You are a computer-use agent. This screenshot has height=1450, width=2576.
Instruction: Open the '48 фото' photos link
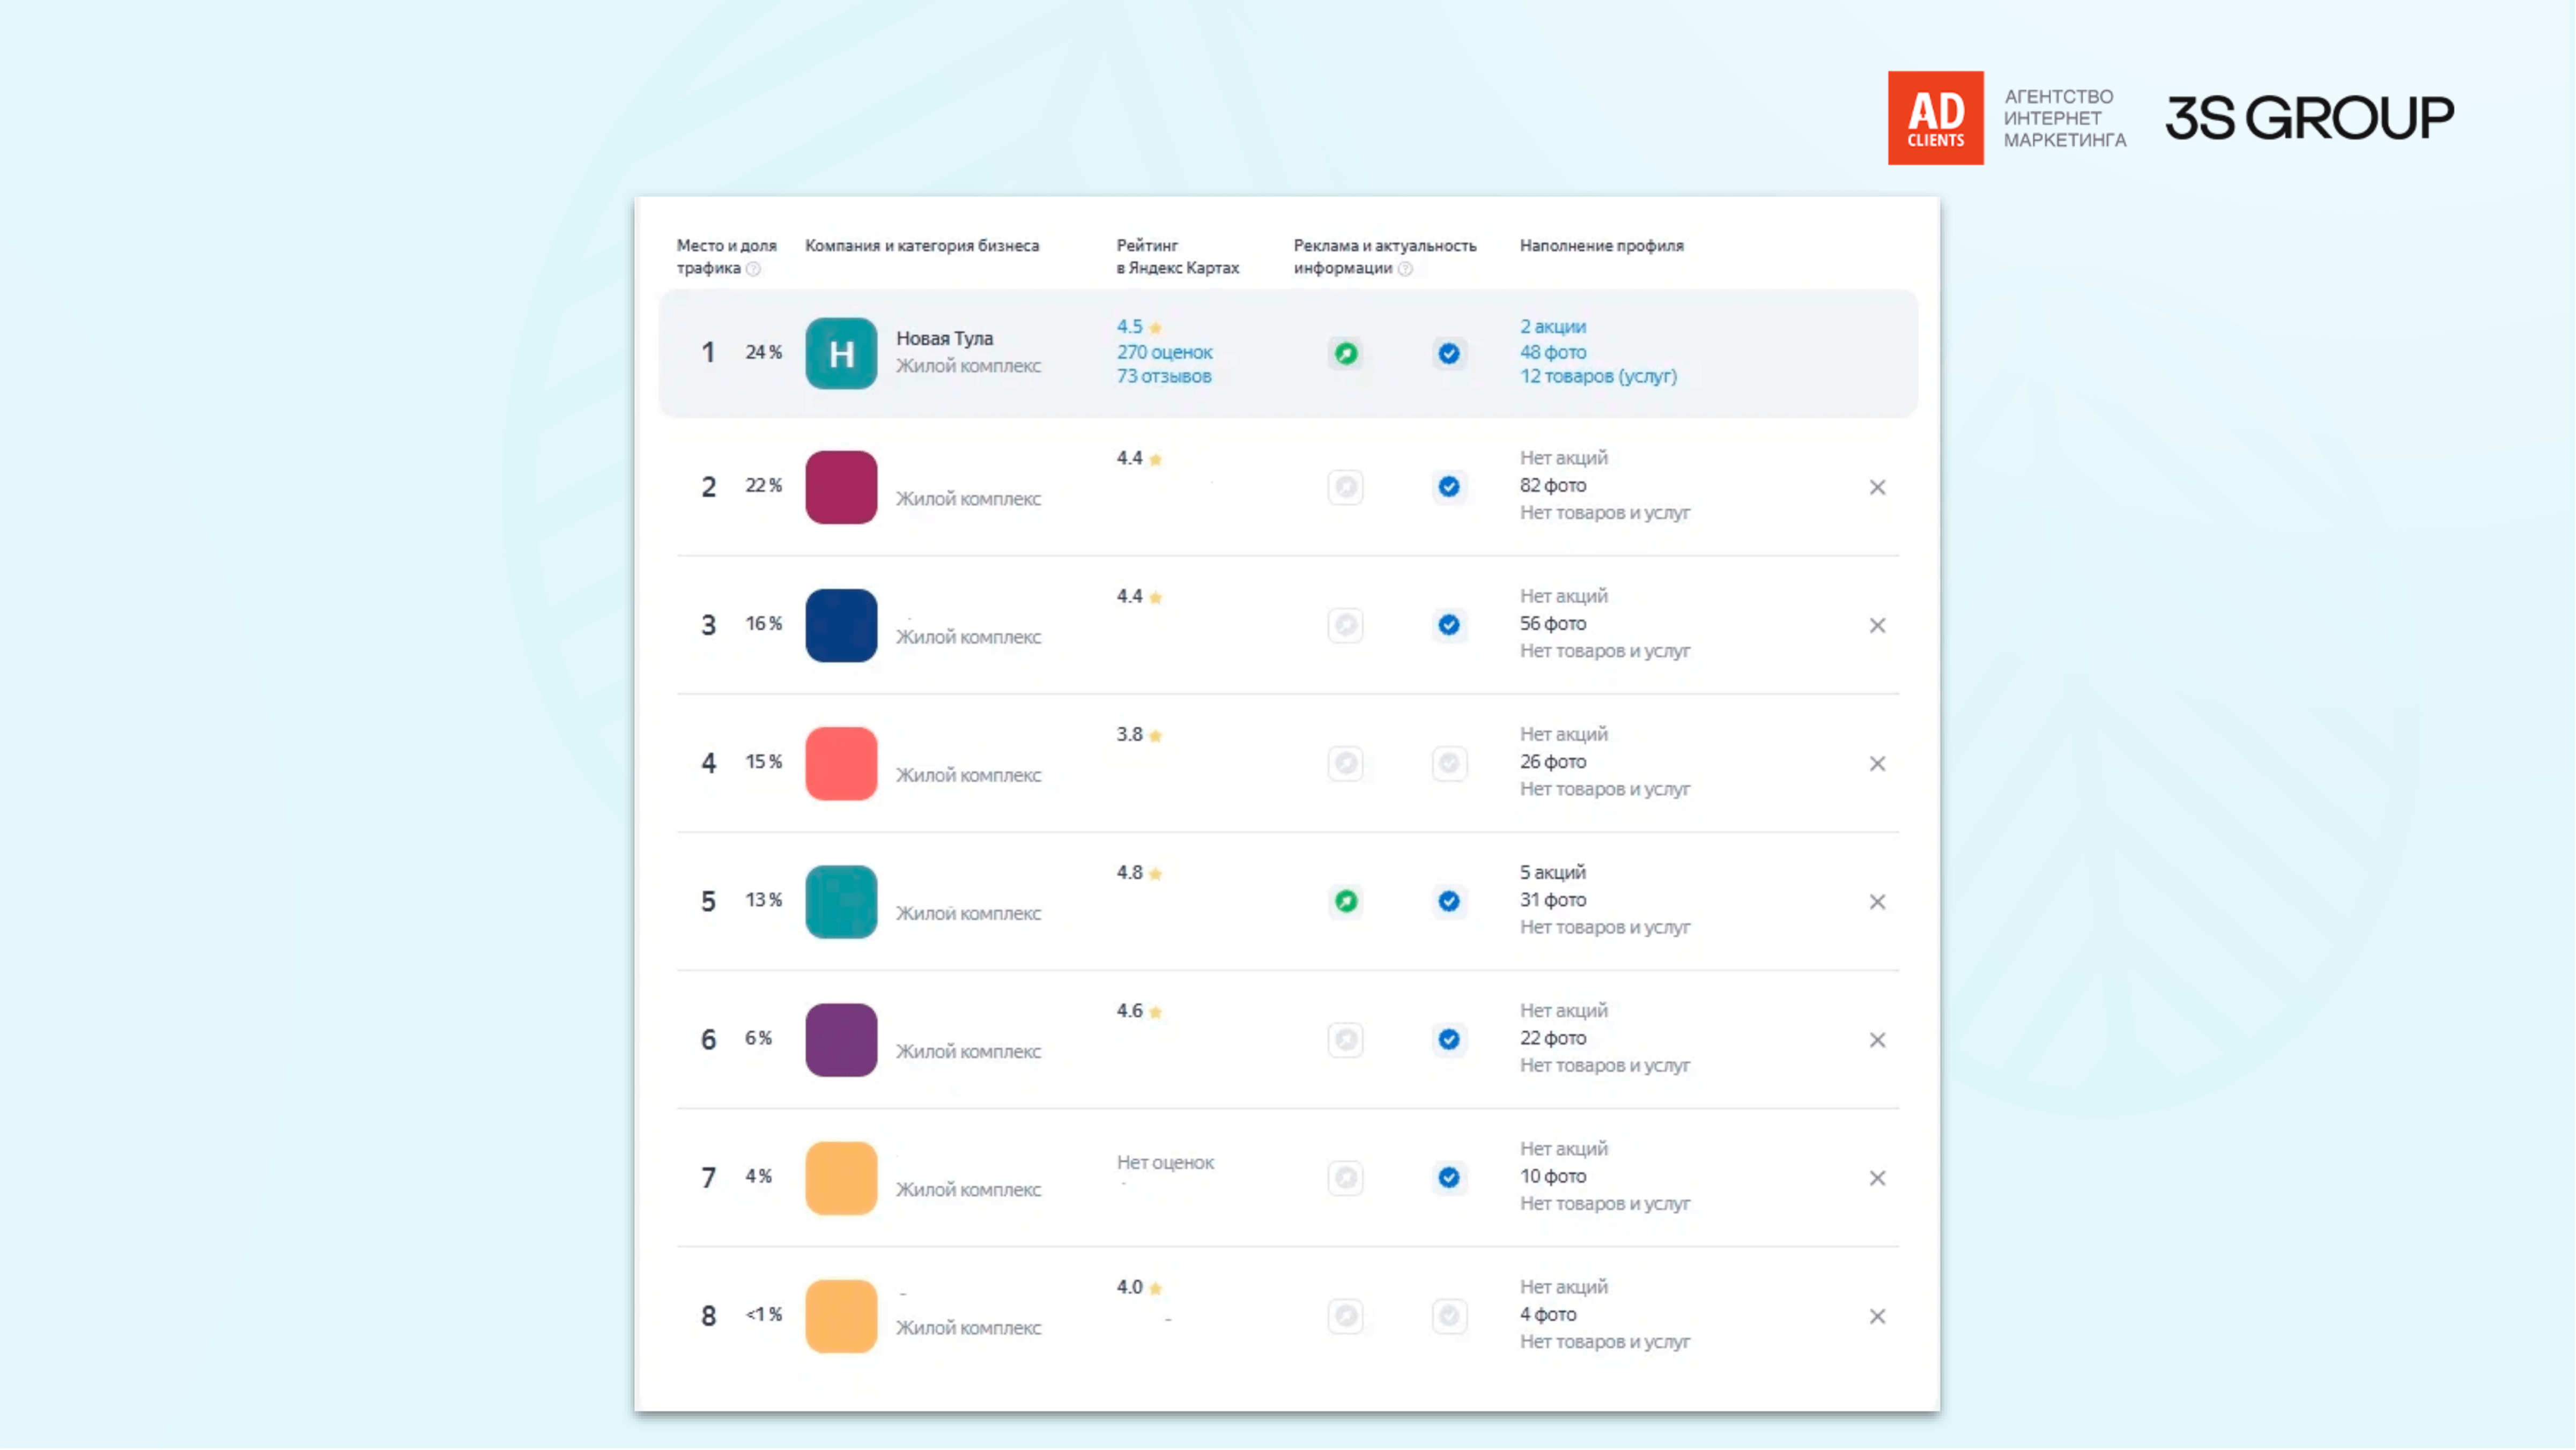coord(1552,352)
